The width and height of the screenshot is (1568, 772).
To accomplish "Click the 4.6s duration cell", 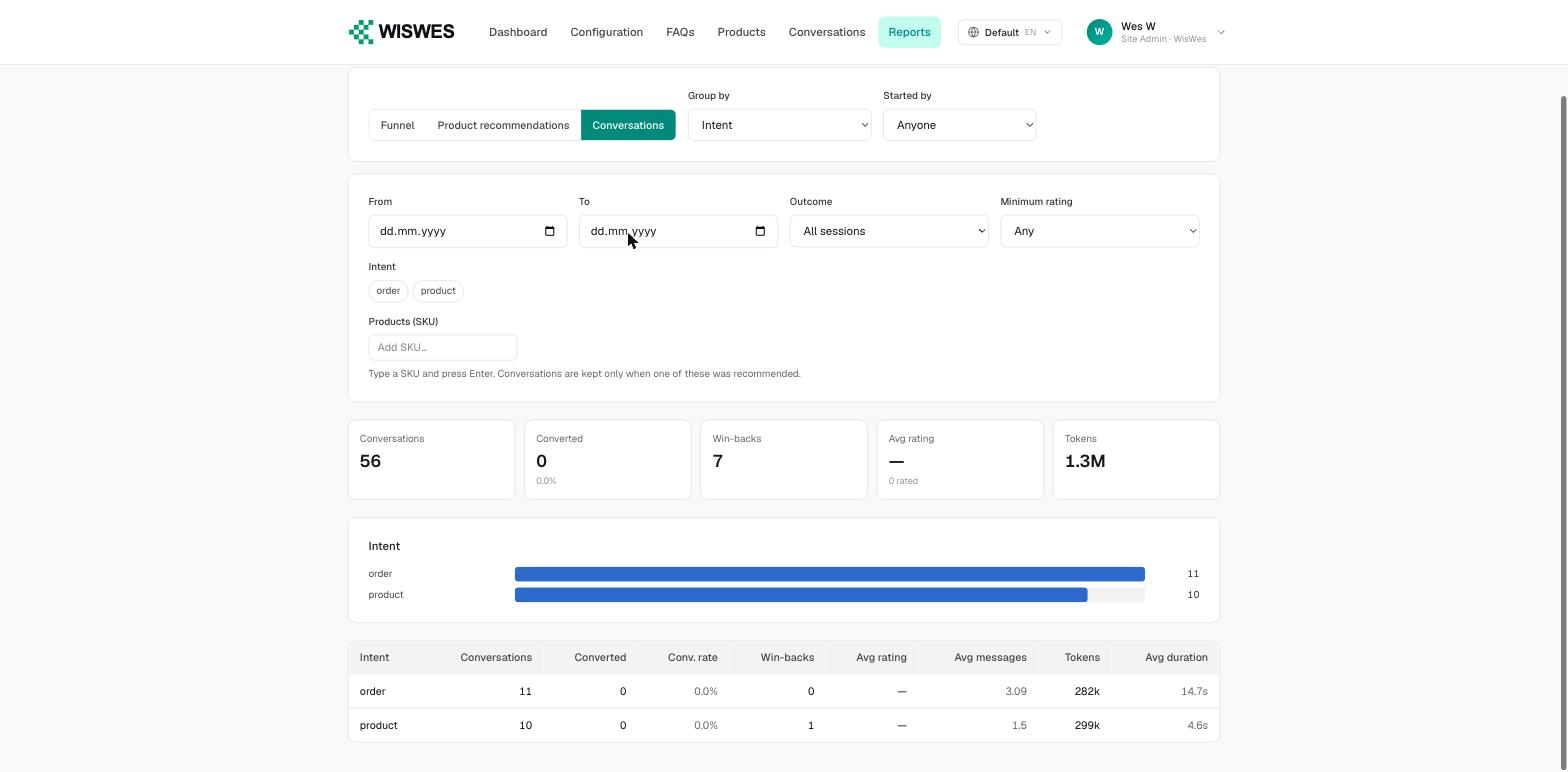I will (x=1197, y=725).
